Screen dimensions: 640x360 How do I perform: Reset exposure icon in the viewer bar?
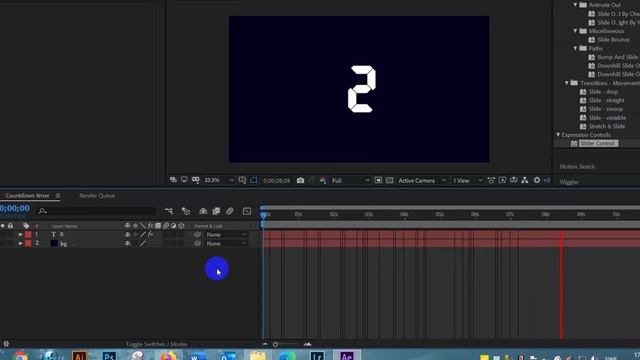click(537, 180)
